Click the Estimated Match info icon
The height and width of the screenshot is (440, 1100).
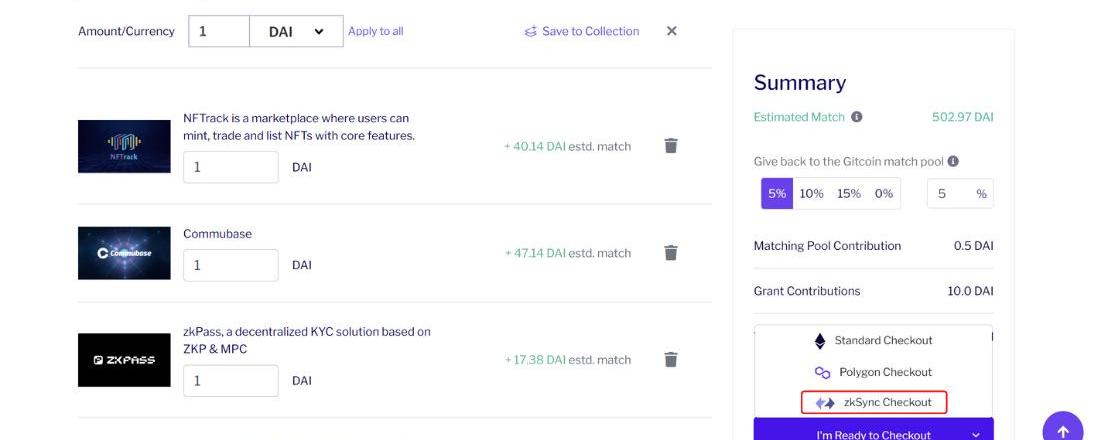point(857,117)
